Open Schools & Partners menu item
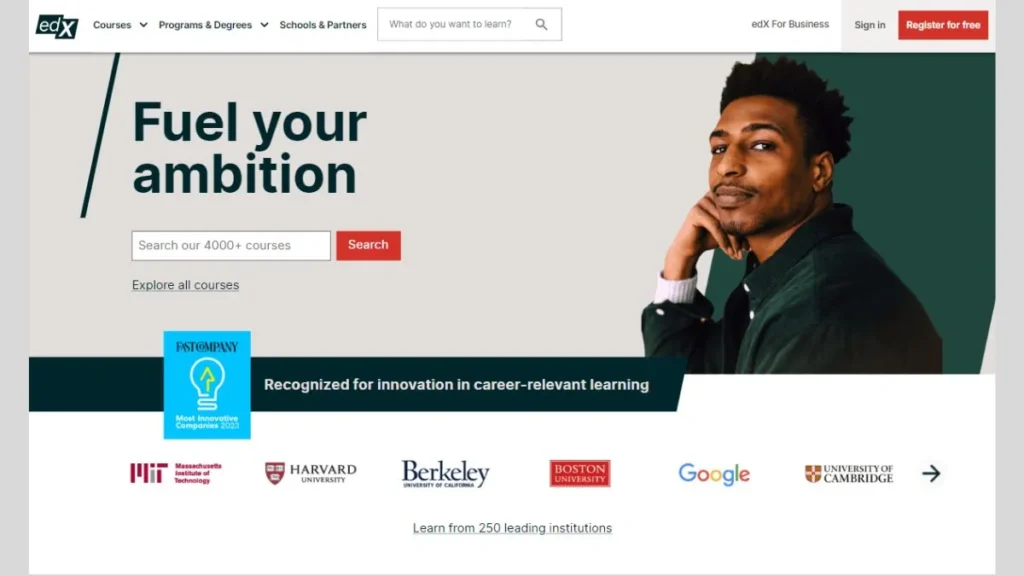This screenshot has width=1024, height=576. tap(323, 25)
